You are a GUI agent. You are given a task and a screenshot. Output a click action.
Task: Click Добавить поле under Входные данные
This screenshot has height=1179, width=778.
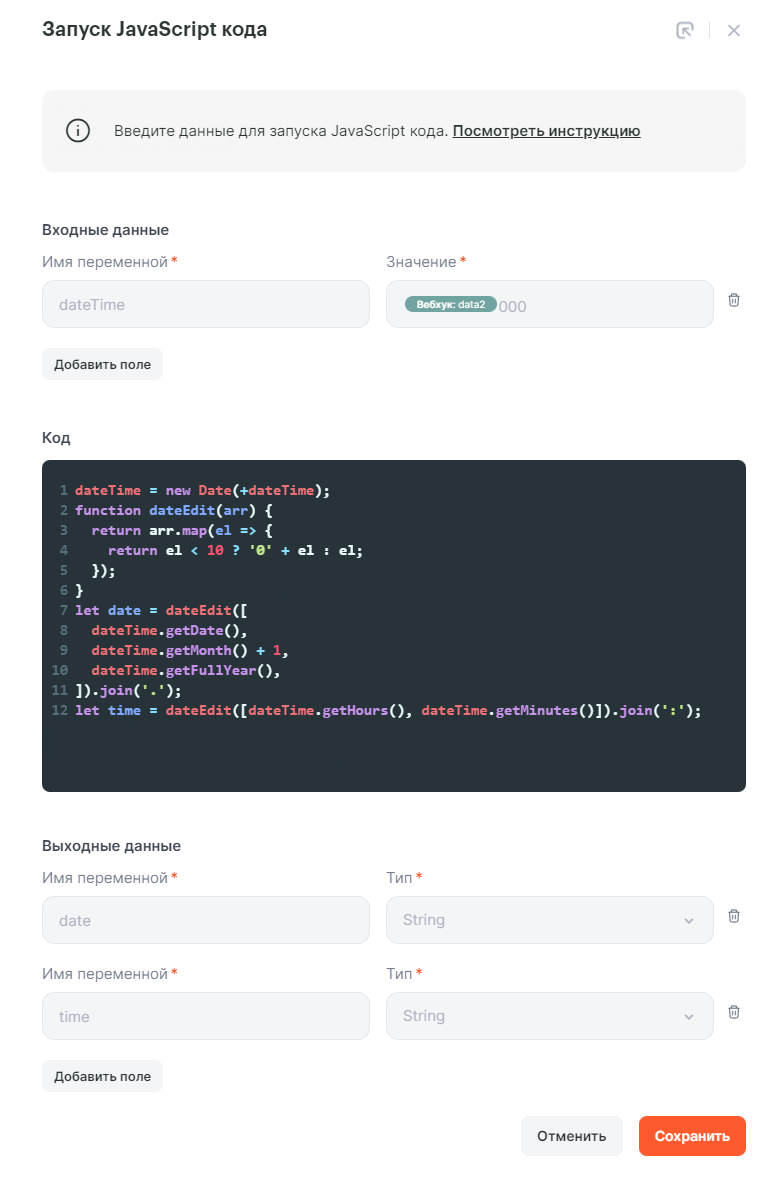[102, 364]
